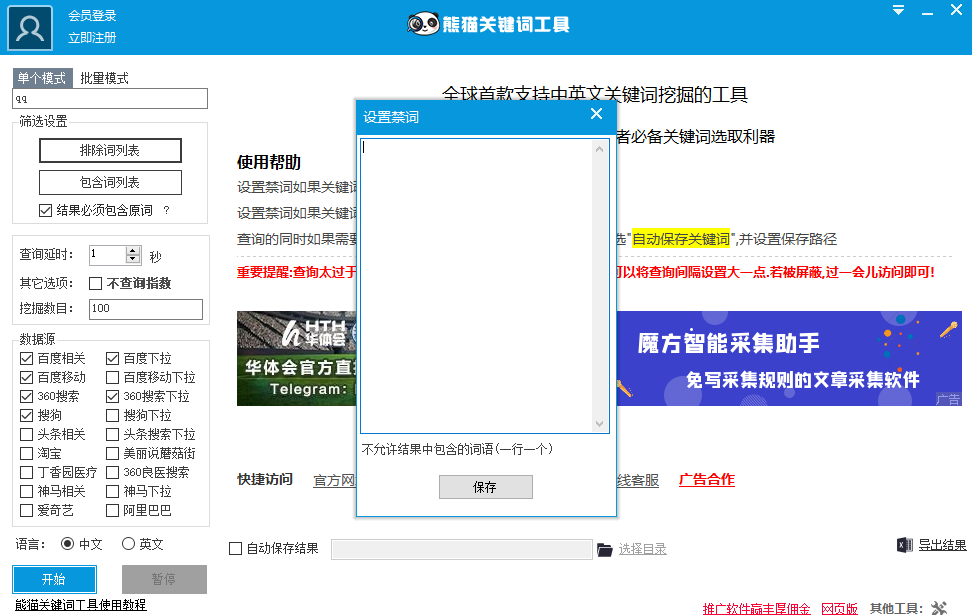This screenshot has width=972, height=615.
Task: Open the 熊猫关键词工具使用教程 link
Action: pos(80,605)
